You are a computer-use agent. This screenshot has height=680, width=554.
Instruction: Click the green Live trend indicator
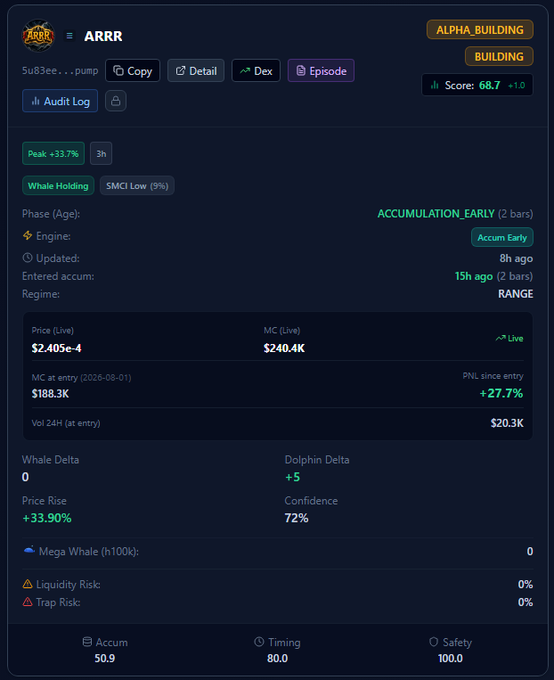(509, 338)
